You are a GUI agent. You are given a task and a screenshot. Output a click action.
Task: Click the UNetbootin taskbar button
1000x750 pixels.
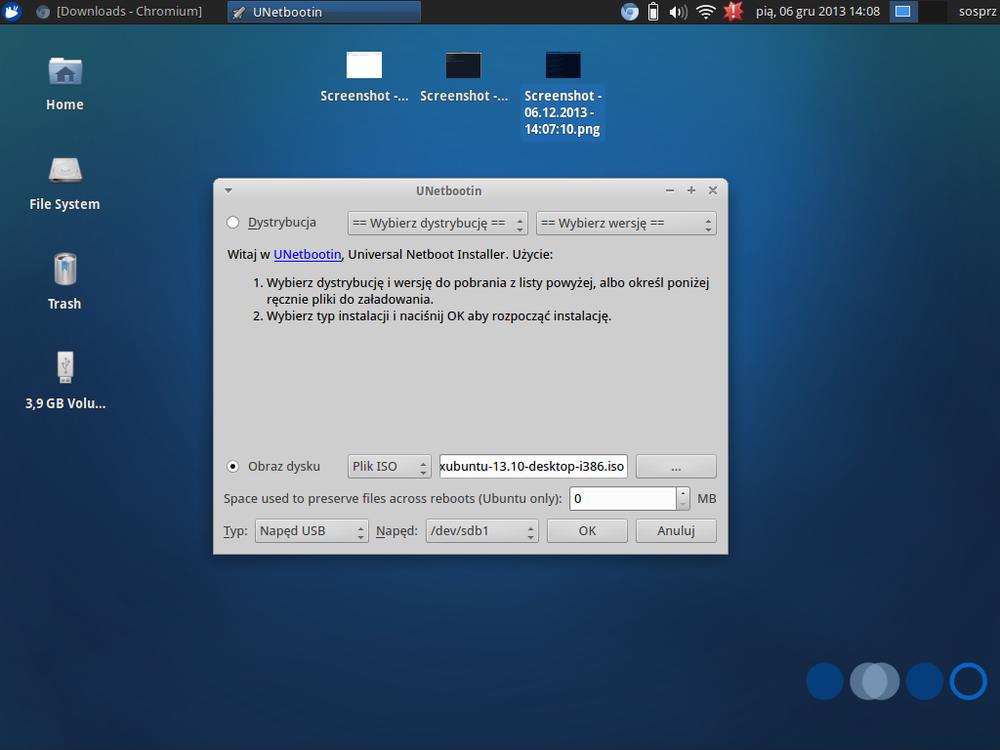[324, 11]
